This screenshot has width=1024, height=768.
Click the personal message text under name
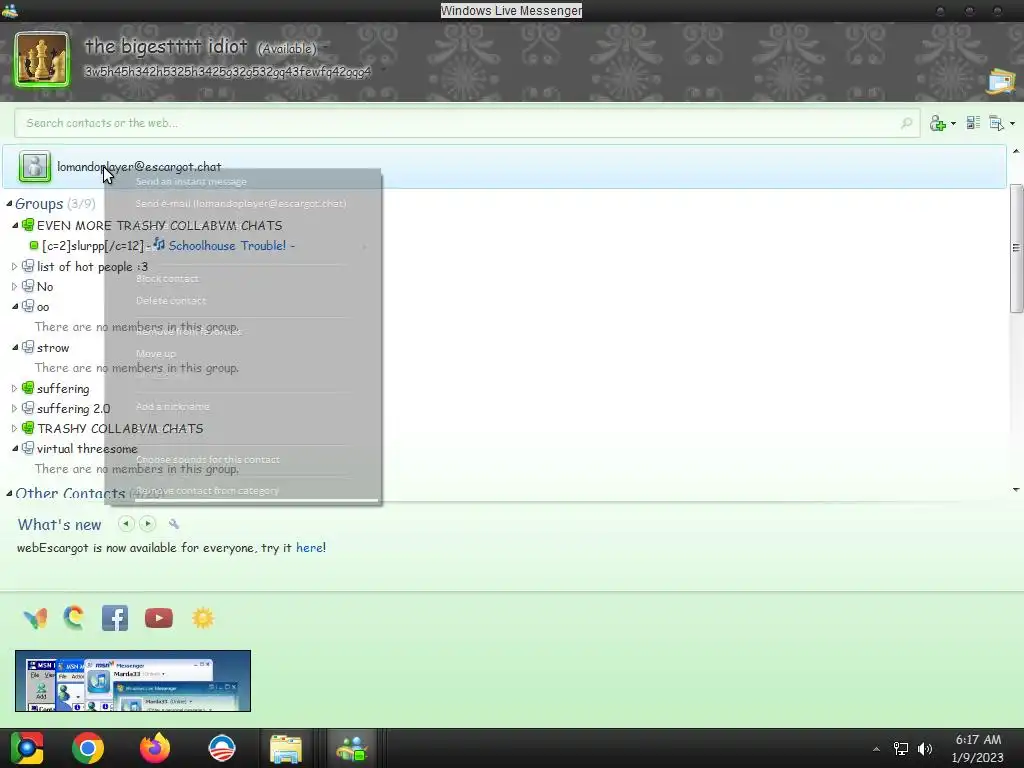(227, 71)
